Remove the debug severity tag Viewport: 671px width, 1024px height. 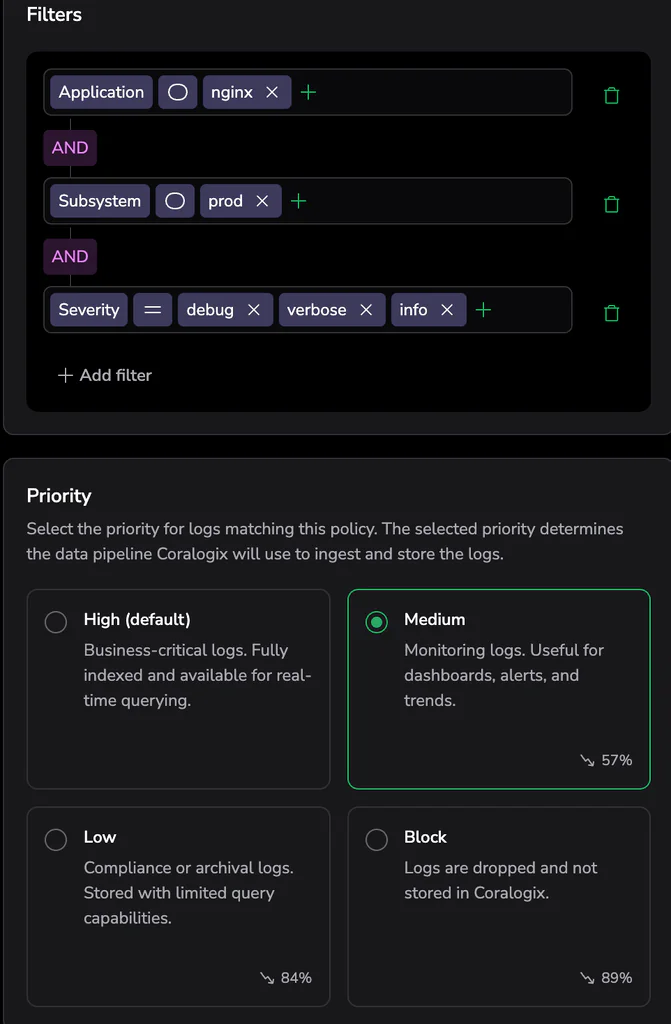(x=254, y=310)
